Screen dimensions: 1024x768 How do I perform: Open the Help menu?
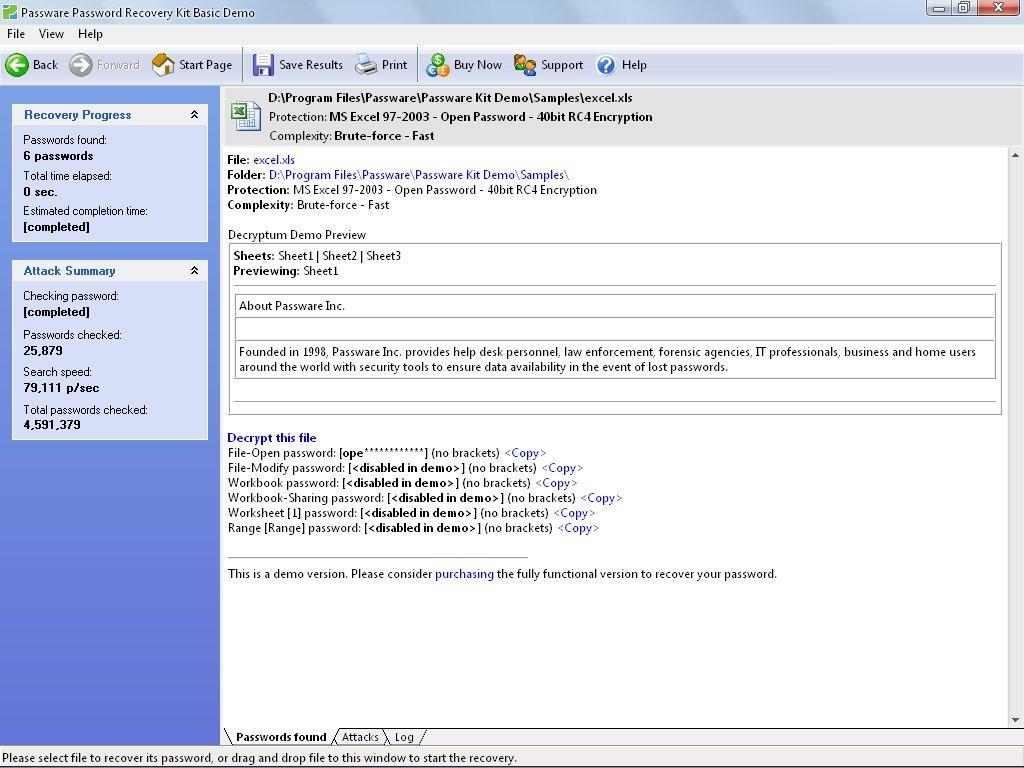point(90,34)
